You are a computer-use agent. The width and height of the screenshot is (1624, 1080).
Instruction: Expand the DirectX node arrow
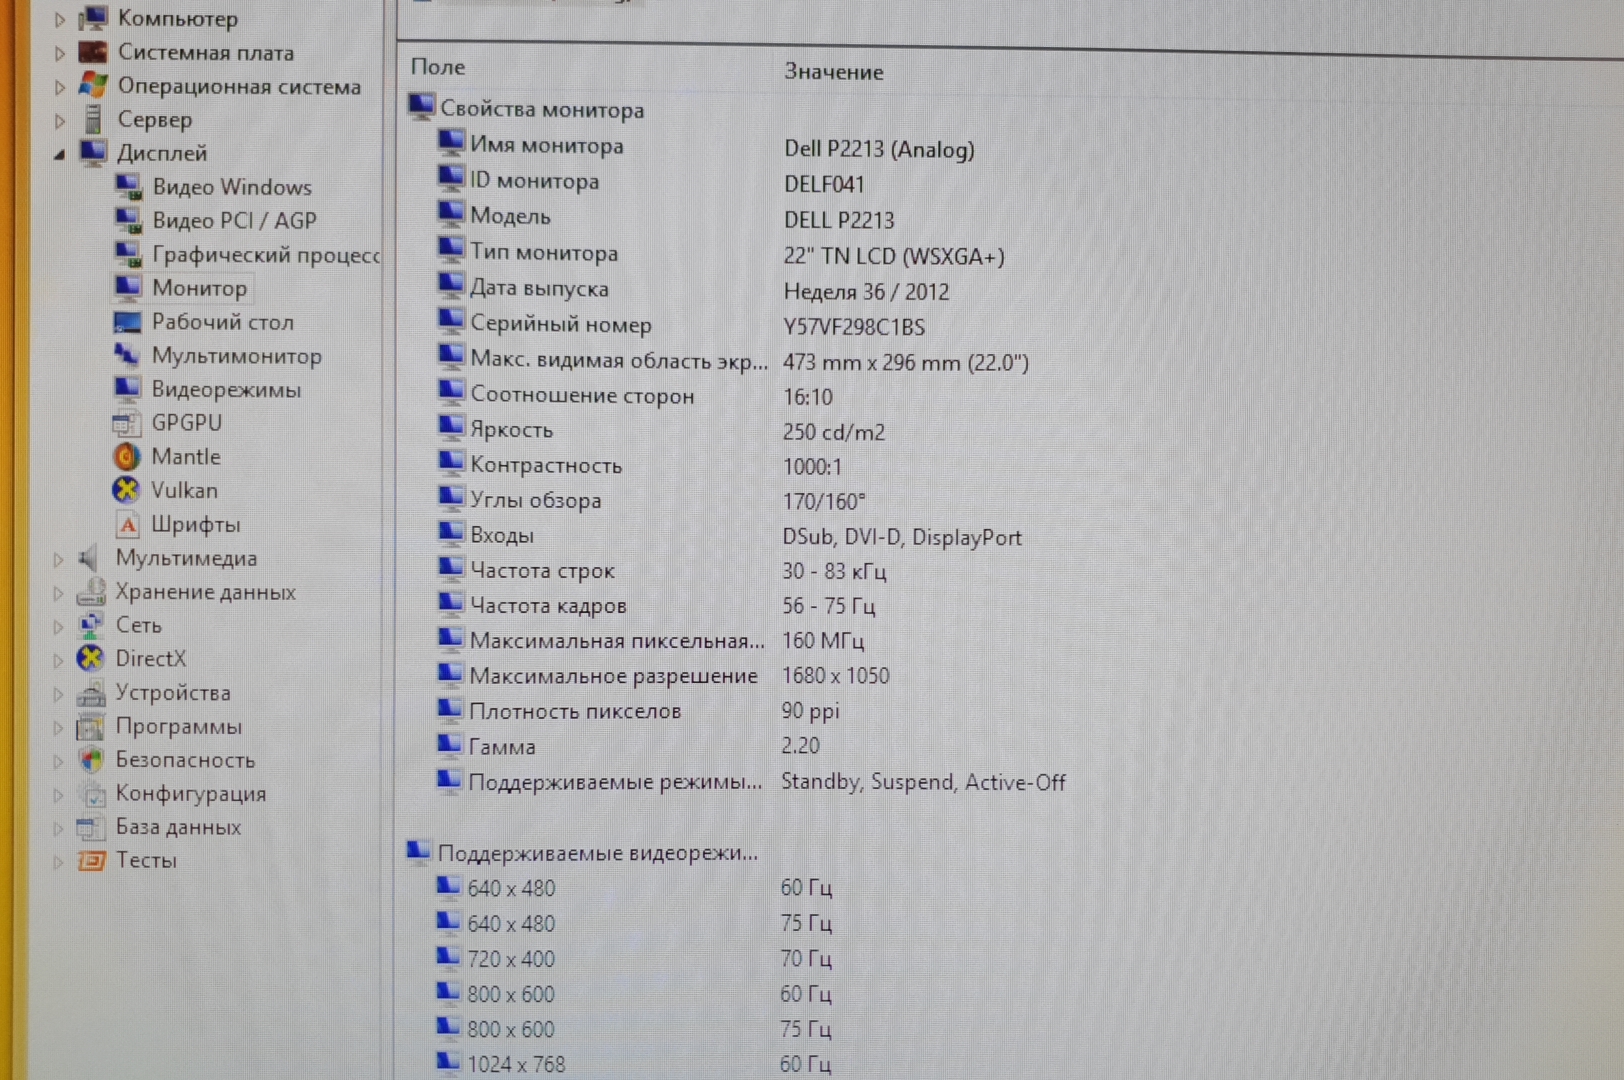click(58, 660)
